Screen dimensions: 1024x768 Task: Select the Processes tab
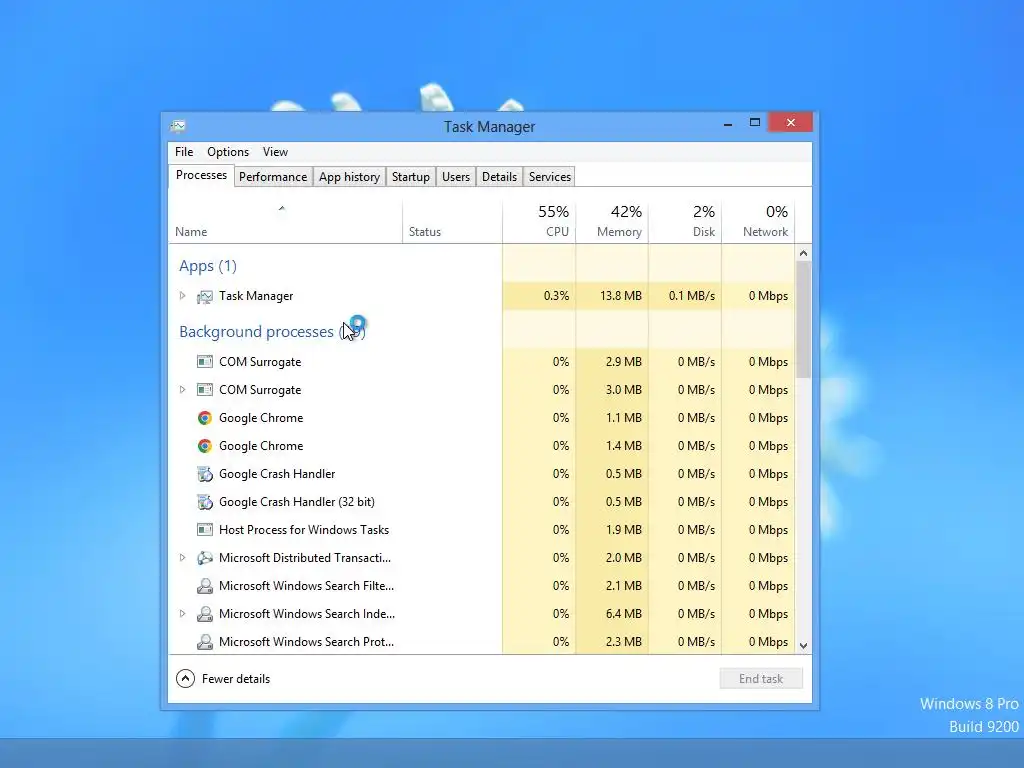pos(201,175)
